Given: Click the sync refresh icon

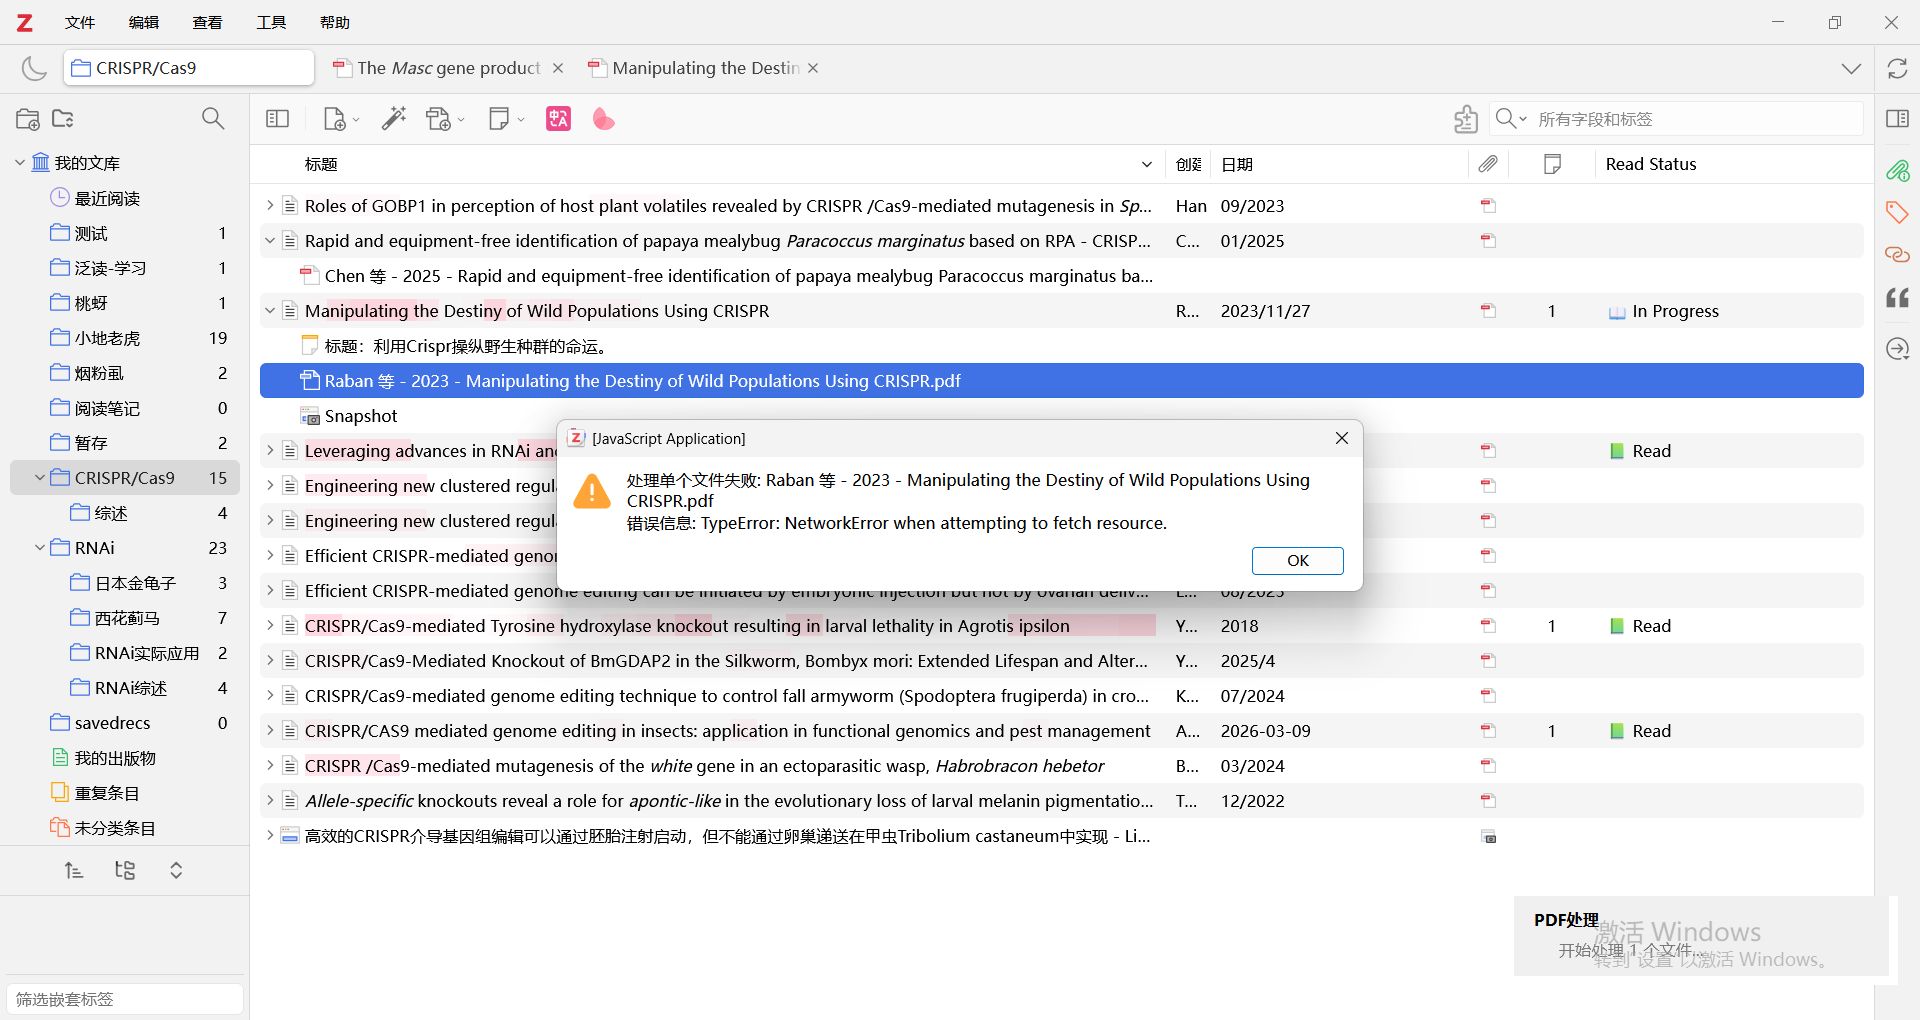Looking at the screenshot, I should (1897, 68).
